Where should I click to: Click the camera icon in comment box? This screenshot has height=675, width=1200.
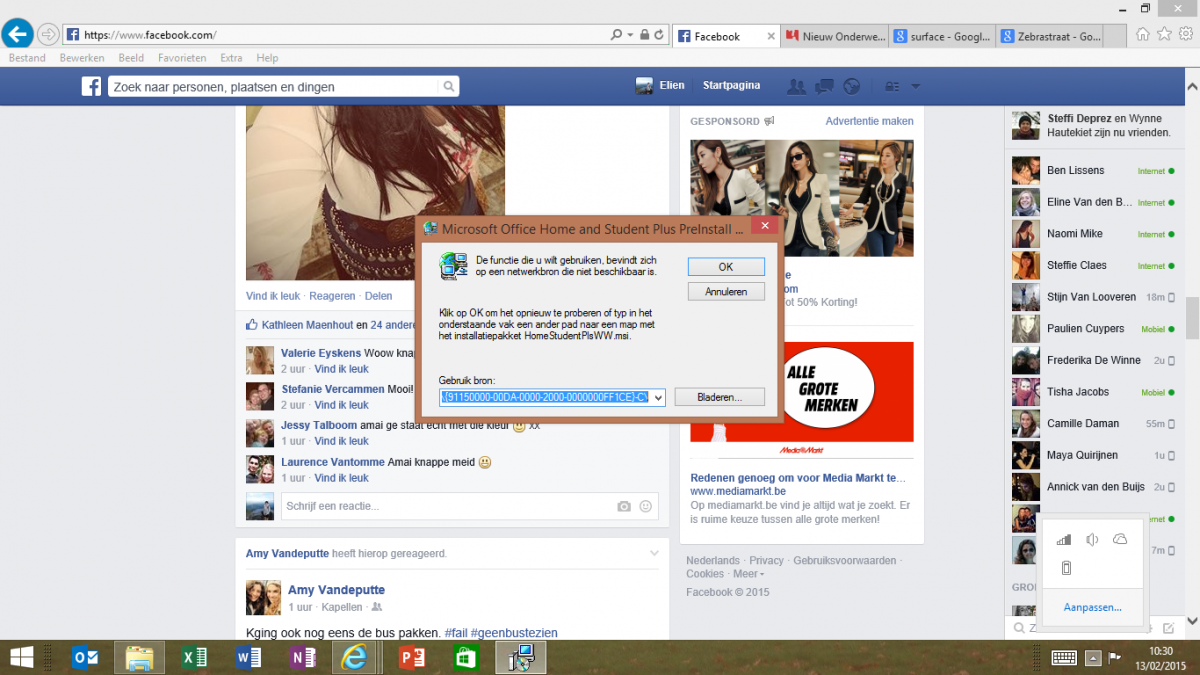[x=624, y=506]
